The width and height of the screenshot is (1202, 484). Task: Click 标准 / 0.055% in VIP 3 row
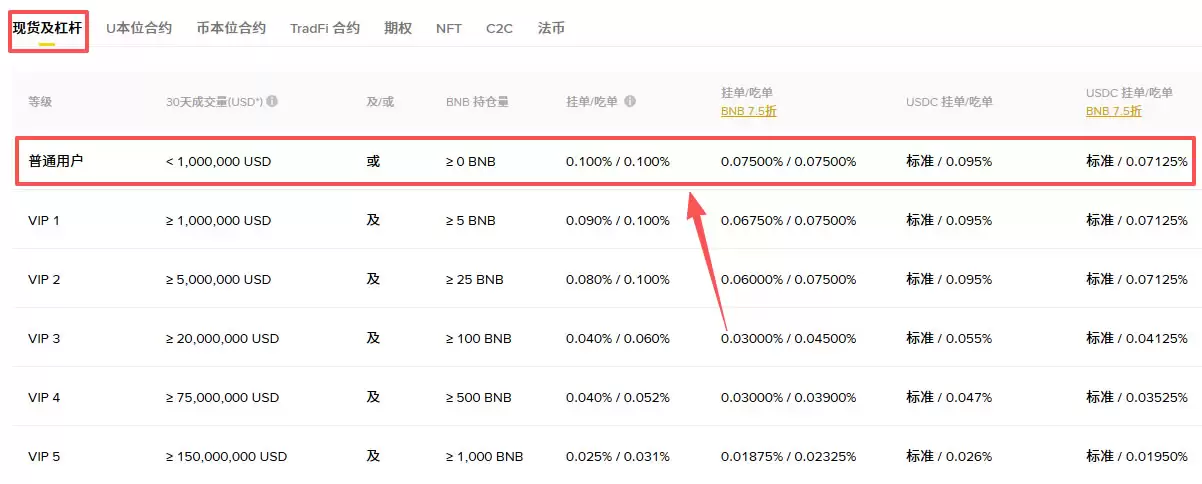pyautogui.click(x=949, y=338)
